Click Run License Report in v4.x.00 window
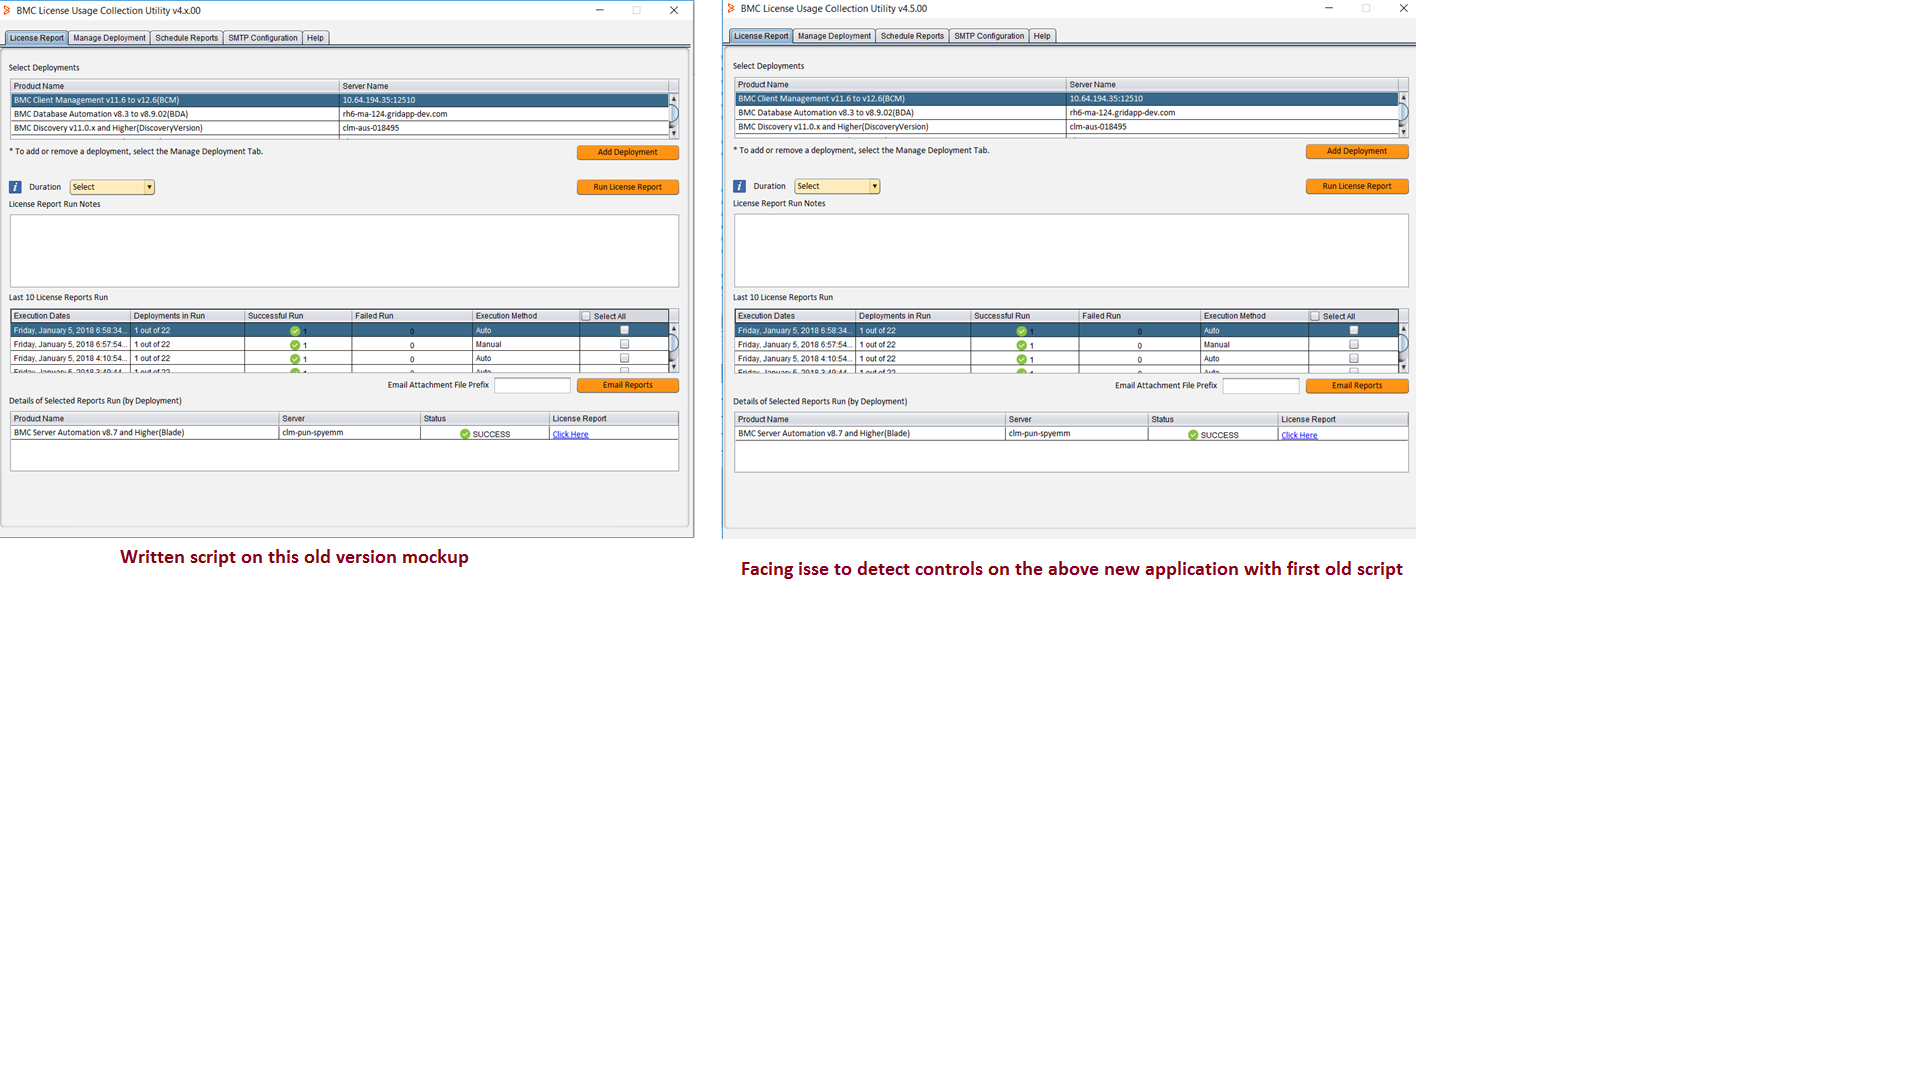Screen dimensions: 1920x1080 (628, 187)
